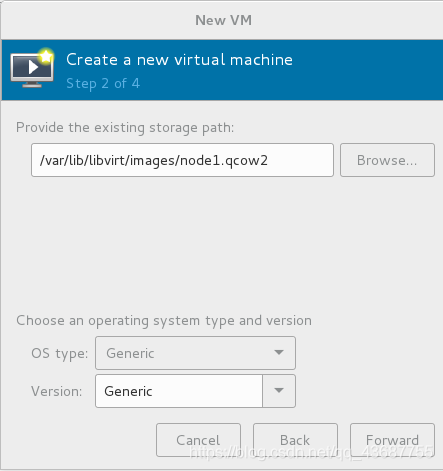Screen dimensions: 443x471
Task: Click the storage path input field
Action: (182, 160)
